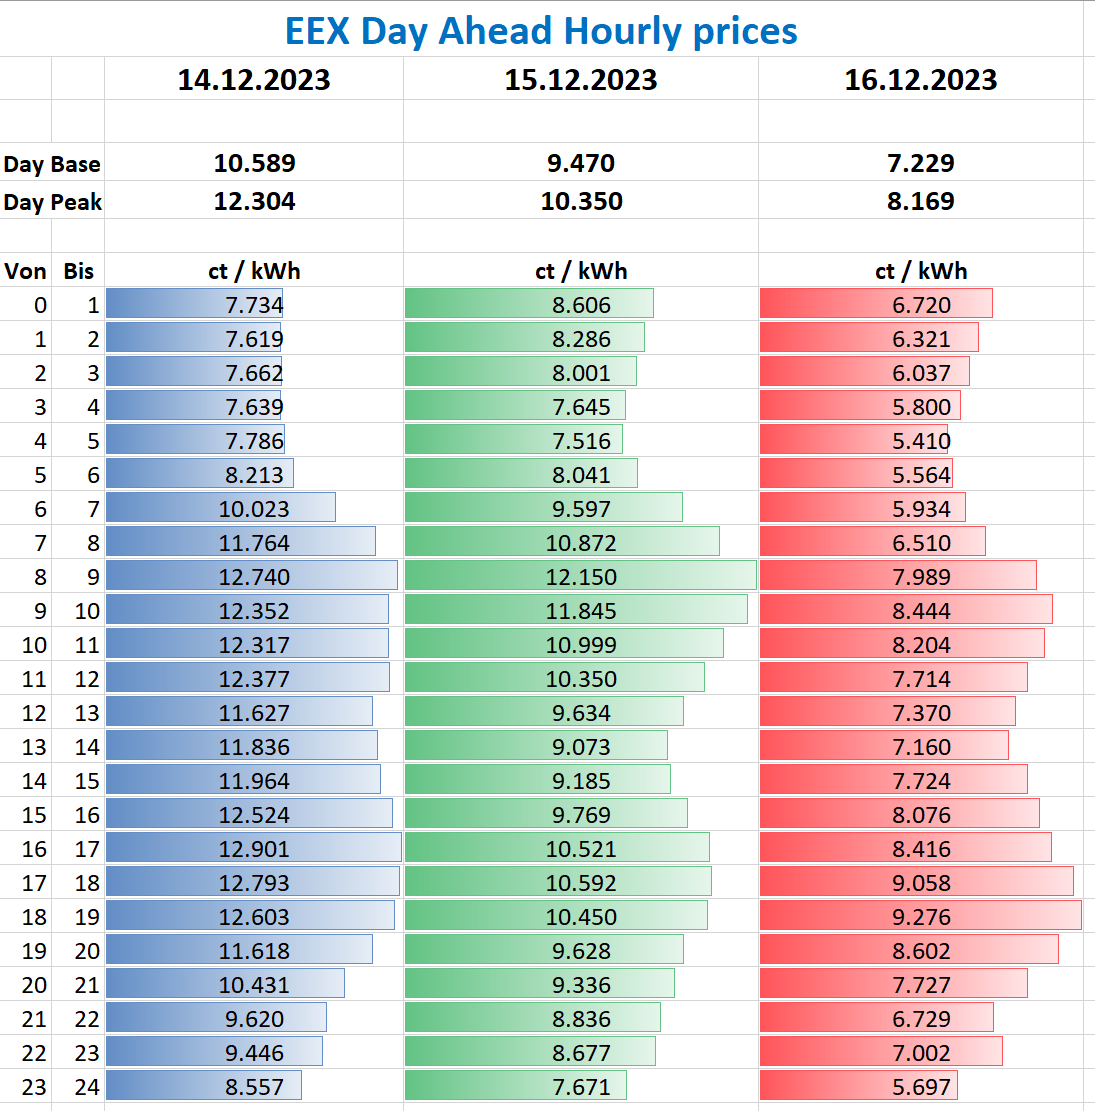Select the blue cell showing 12.901
1095x1111 pixels.
click(x=254, y=848)
